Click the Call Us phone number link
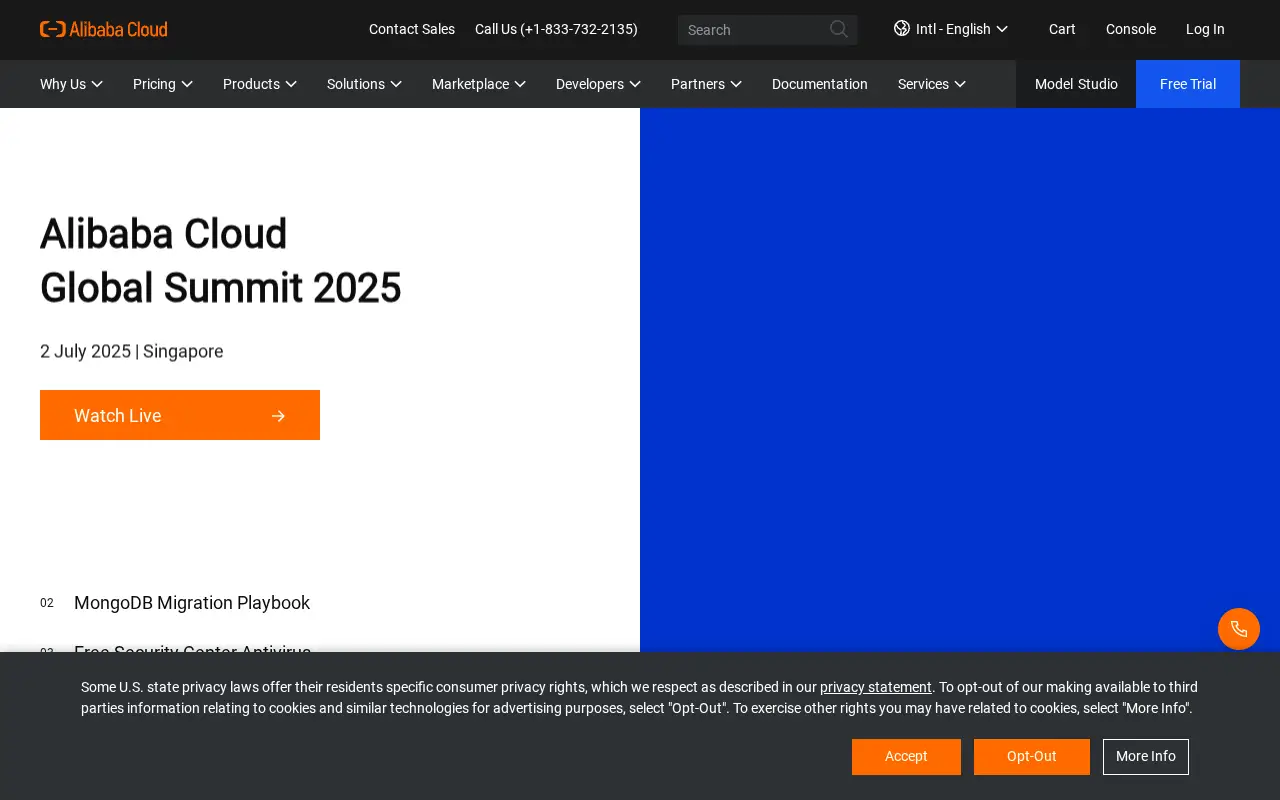 [x=556, y=29]
